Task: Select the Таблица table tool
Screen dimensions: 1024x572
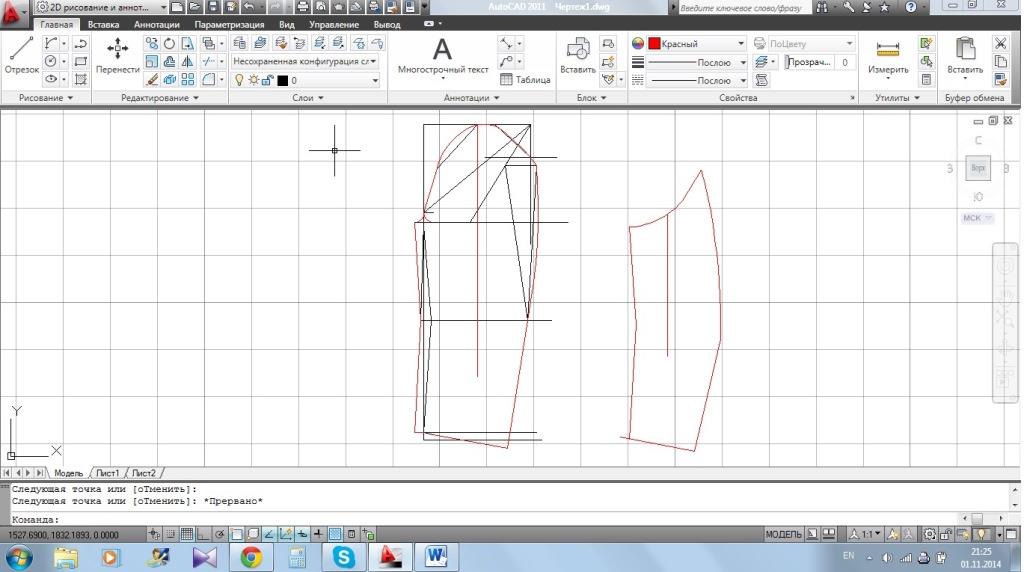Action: [526, 80]
